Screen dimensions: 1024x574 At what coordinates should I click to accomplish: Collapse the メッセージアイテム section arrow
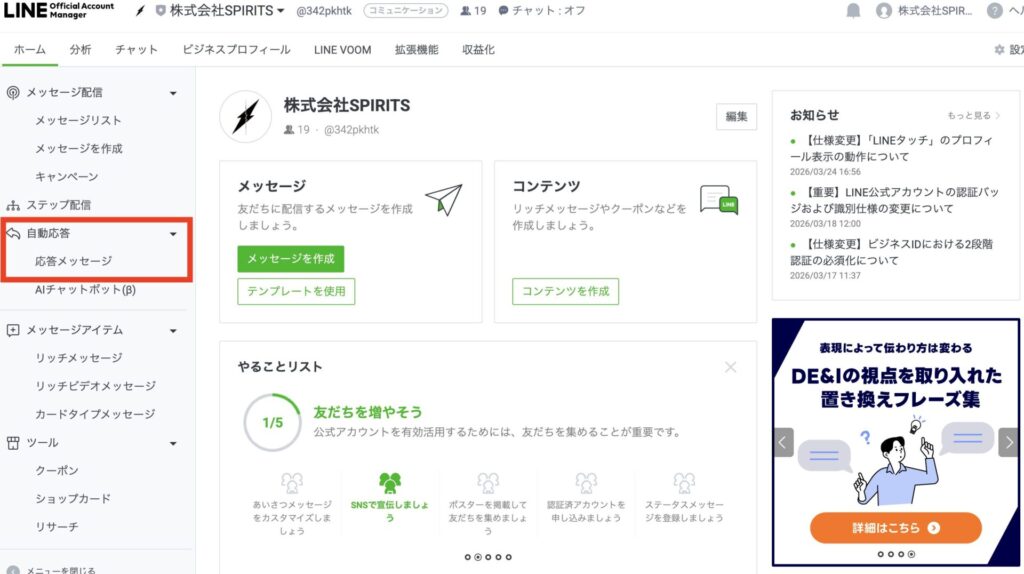[173, 331]
